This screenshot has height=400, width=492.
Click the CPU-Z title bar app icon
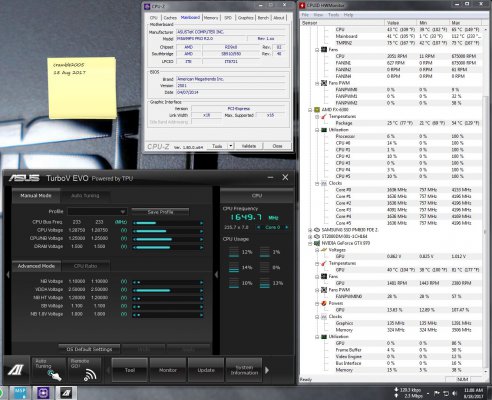pos(147,6)
